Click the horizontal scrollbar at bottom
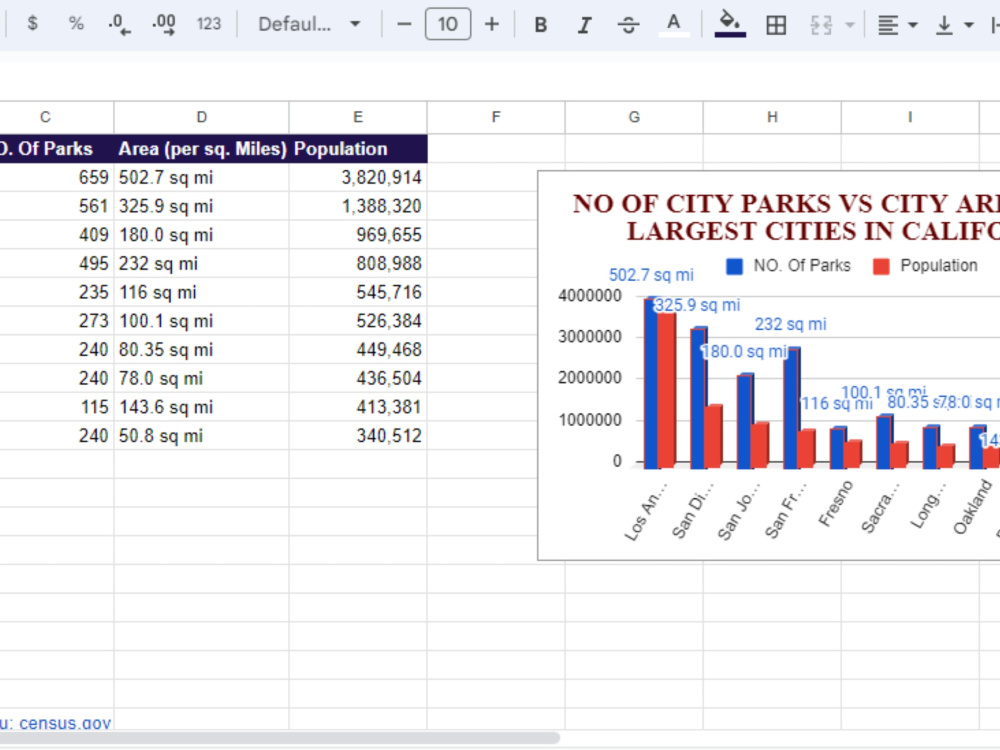The width and height of the screenshot is (1000, 750). tap(280, 739)
